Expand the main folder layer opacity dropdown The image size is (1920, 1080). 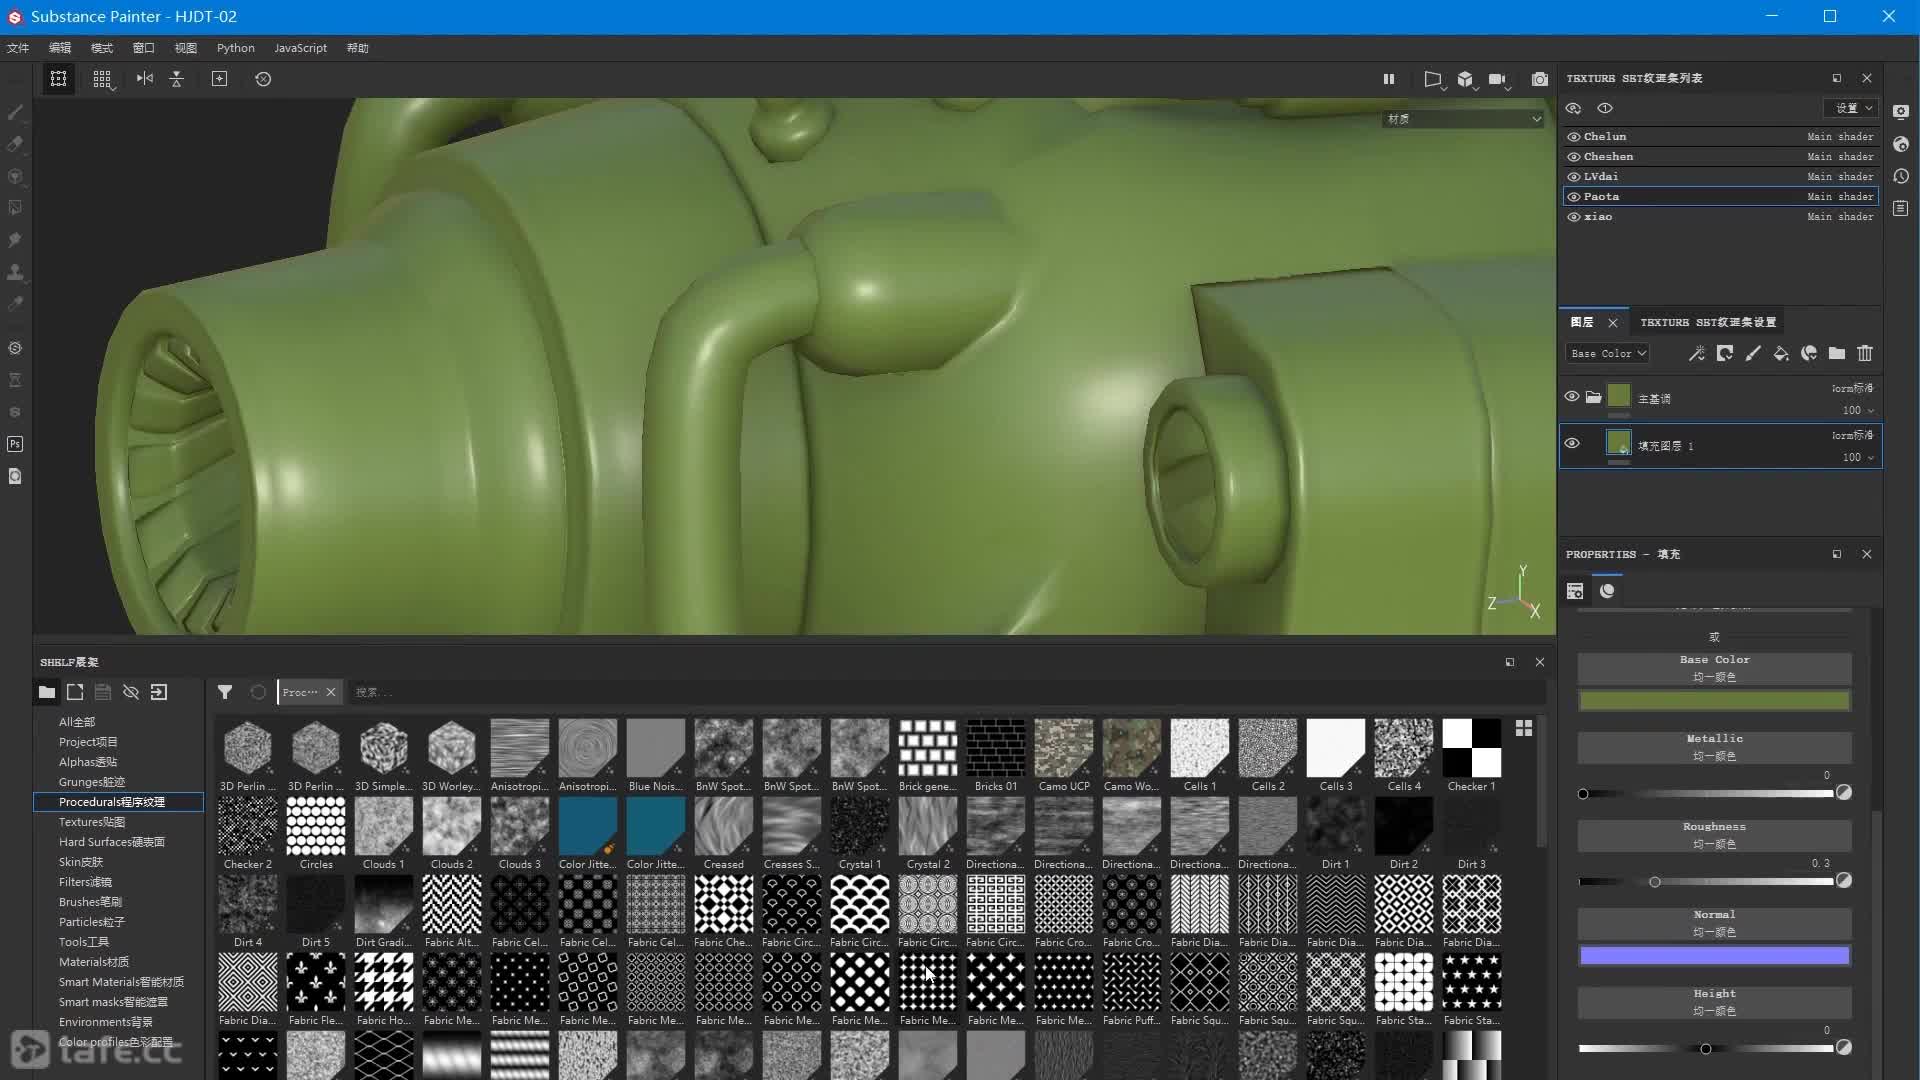coord(1870,411)
